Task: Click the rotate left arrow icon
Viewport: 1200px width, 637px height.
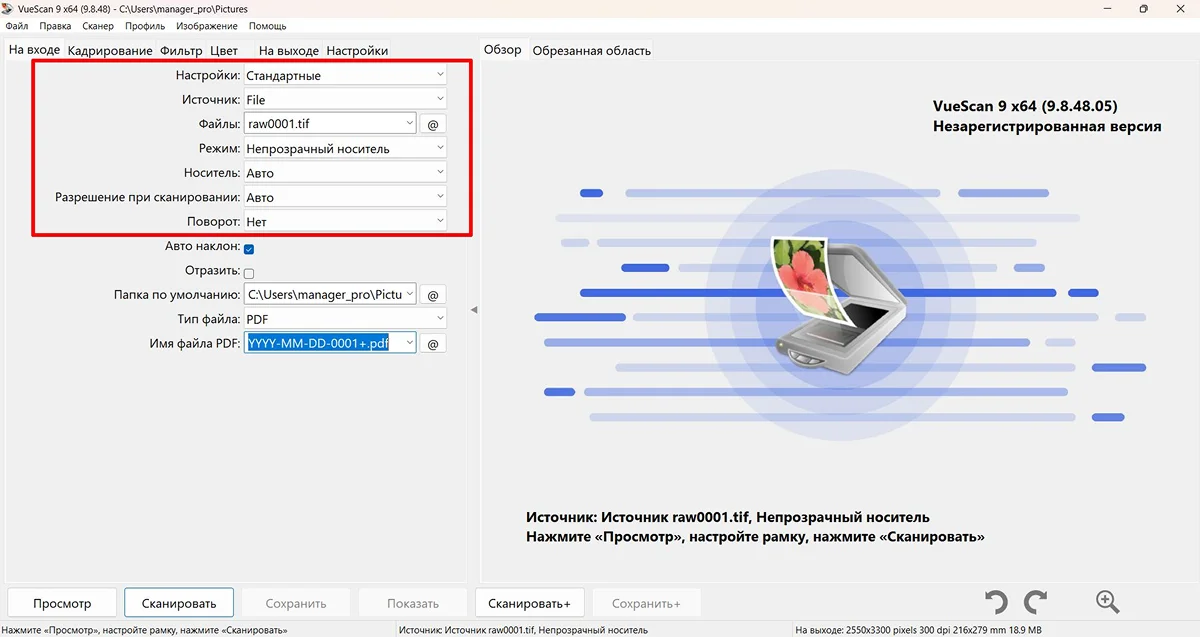Action: click(995, 602)
